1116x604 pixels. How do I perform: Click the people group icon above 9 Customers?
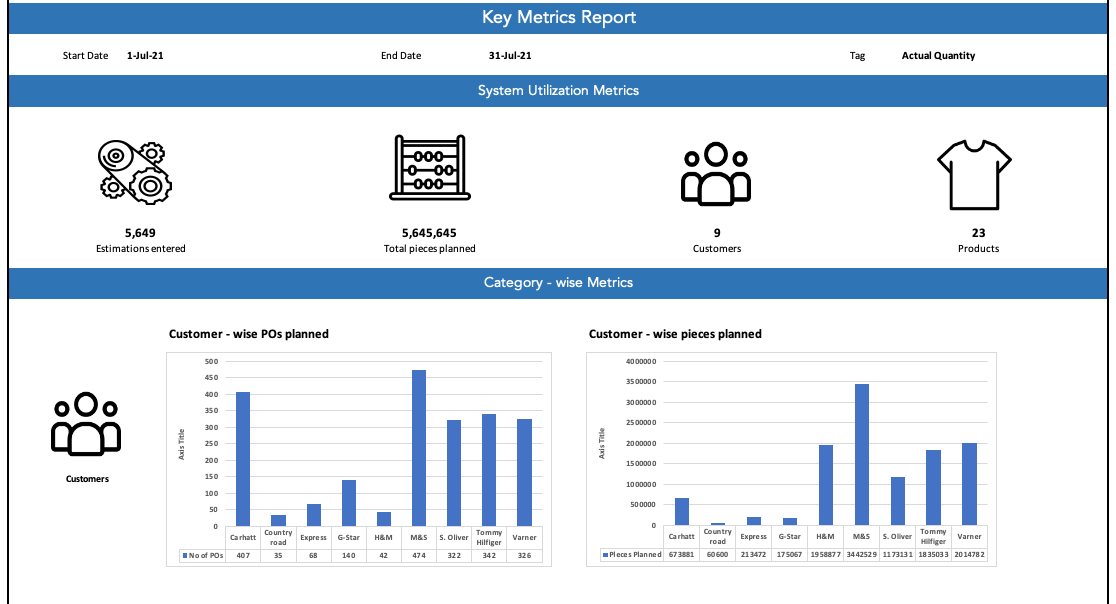[716, 173]
